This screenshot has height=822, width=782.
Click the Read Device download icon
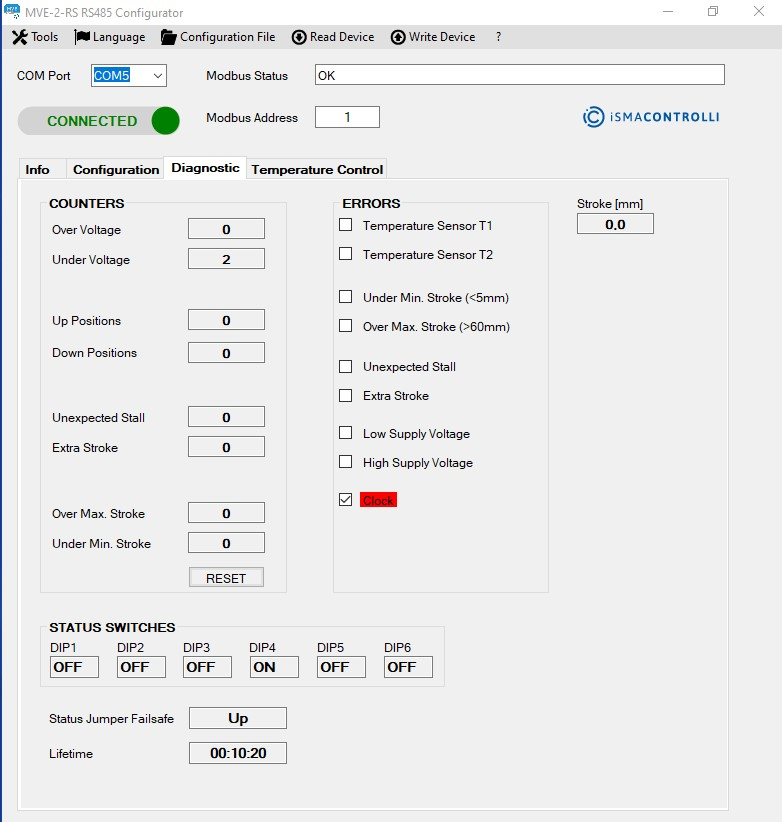pos(299,37)
